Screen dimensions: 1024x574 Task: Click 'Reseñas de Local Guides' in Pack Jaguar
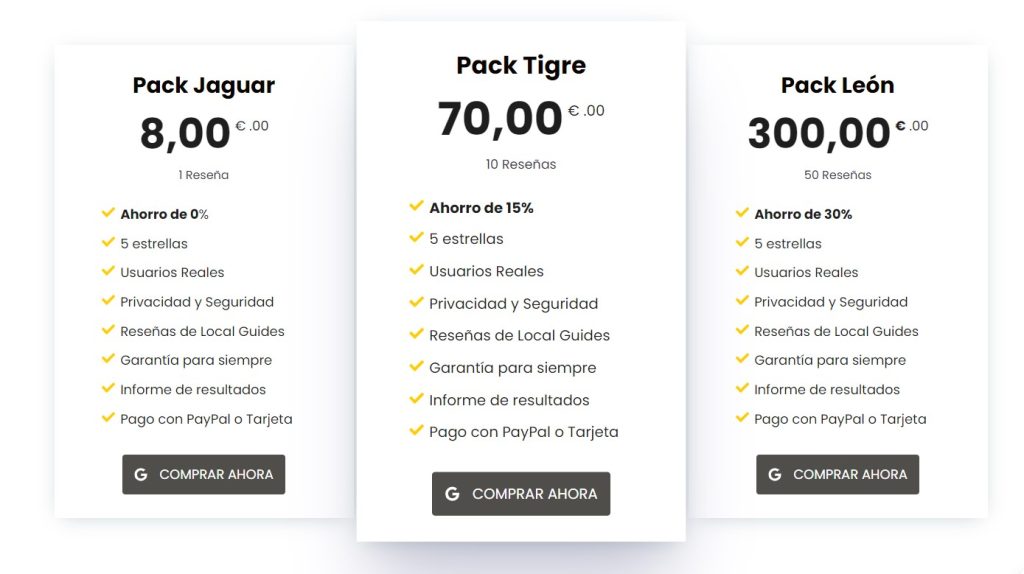[x=202, y=331]
